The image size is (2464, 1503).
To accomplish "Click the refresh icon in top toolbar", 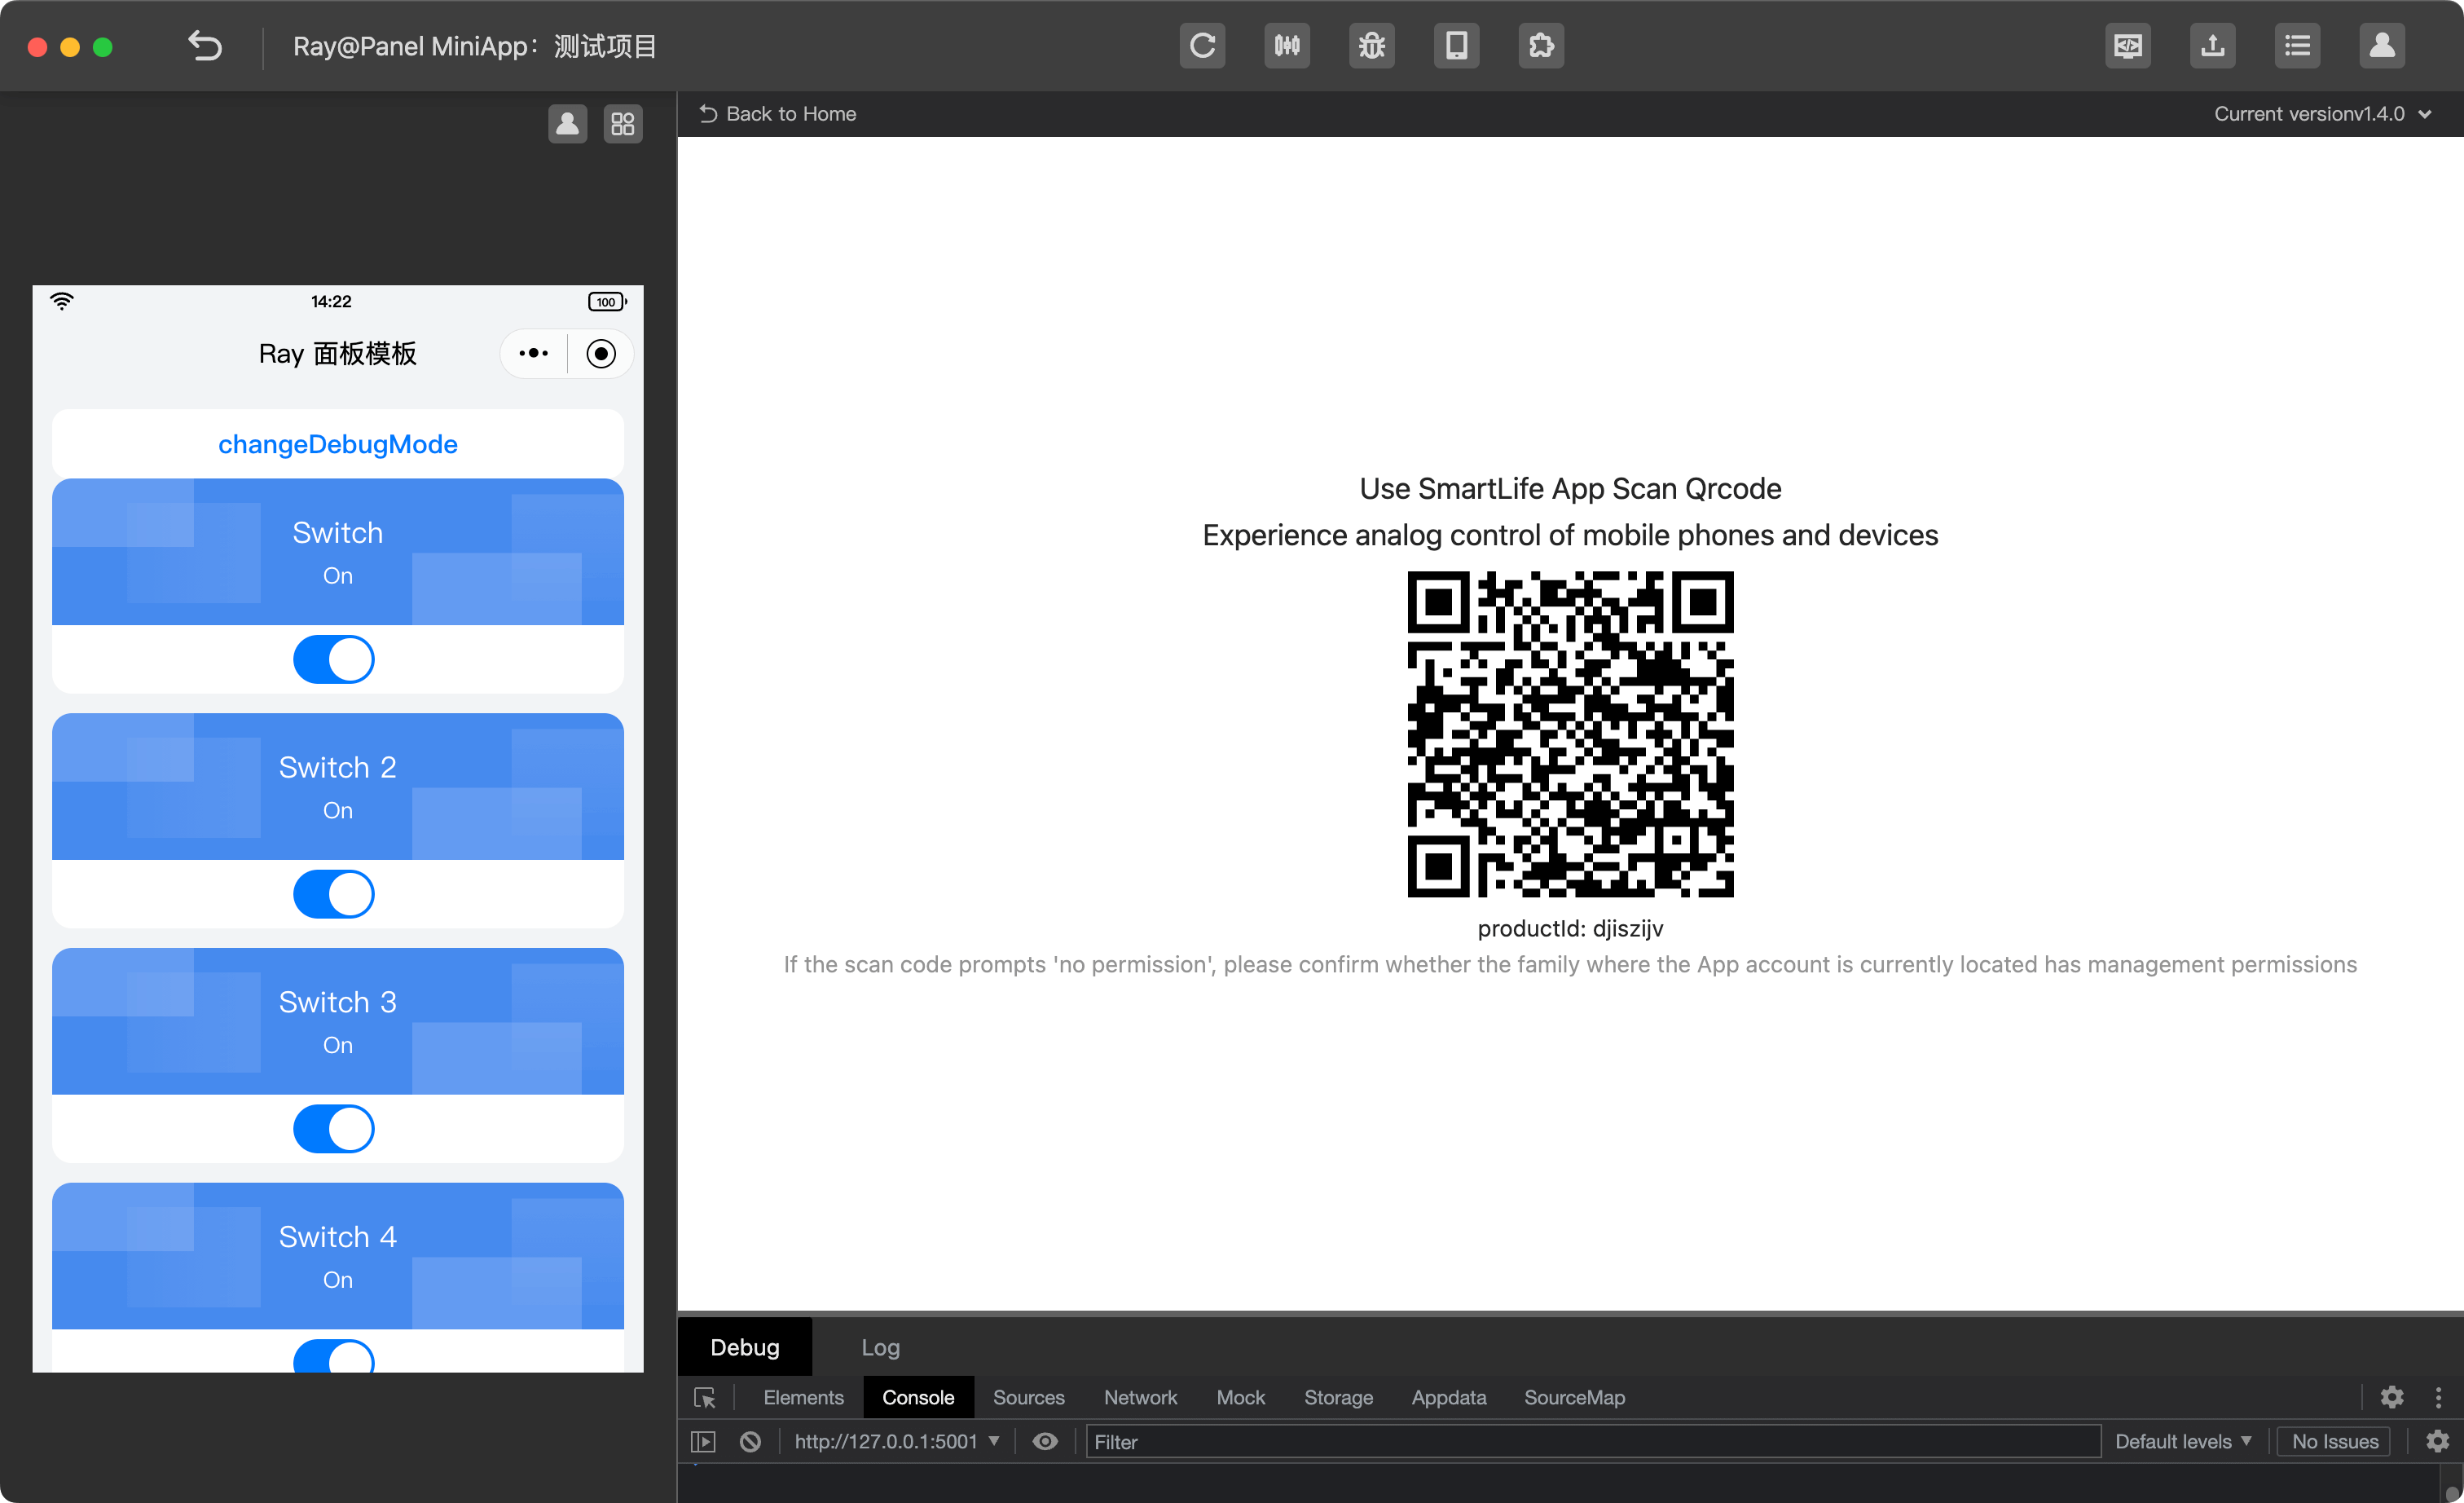I will point(1202,46).
